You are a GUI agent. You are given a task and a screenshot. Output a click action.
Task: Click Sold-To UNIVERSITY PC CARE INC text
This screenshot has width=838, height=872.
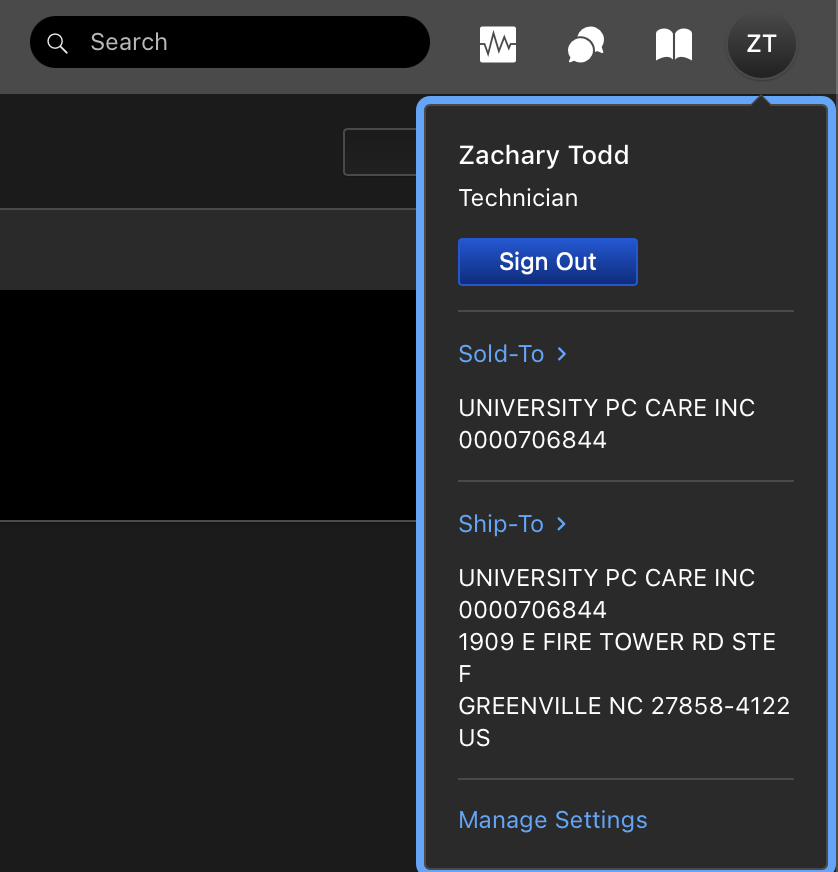(607, 408)
